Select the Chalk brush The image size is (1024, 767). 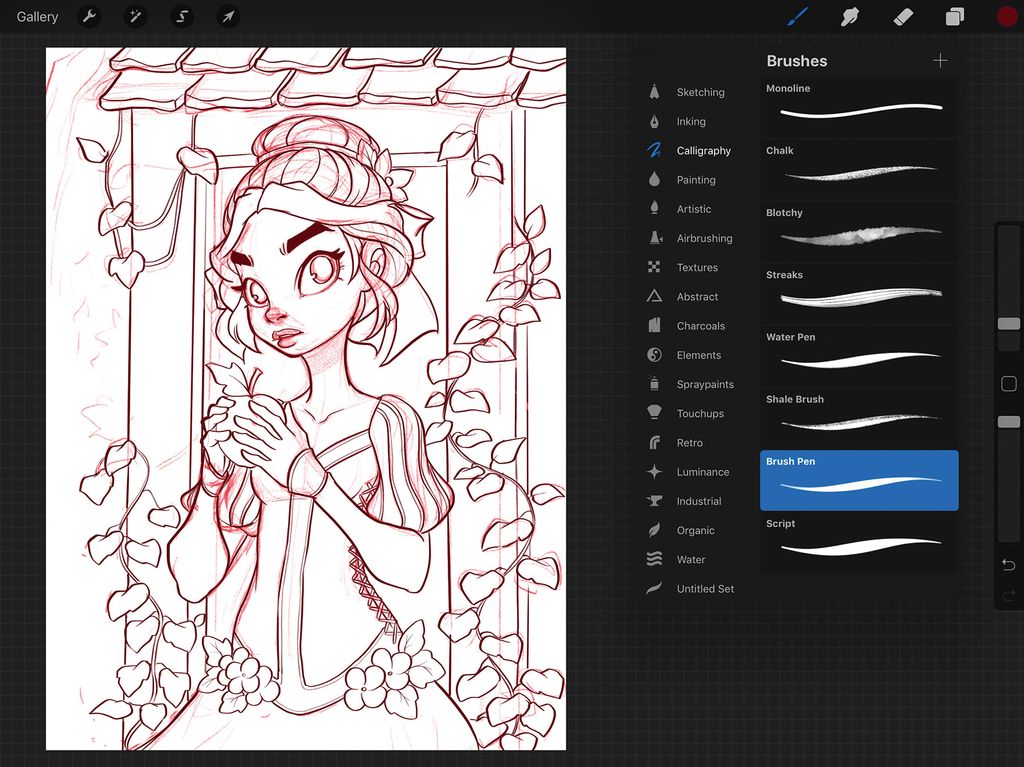858,169
